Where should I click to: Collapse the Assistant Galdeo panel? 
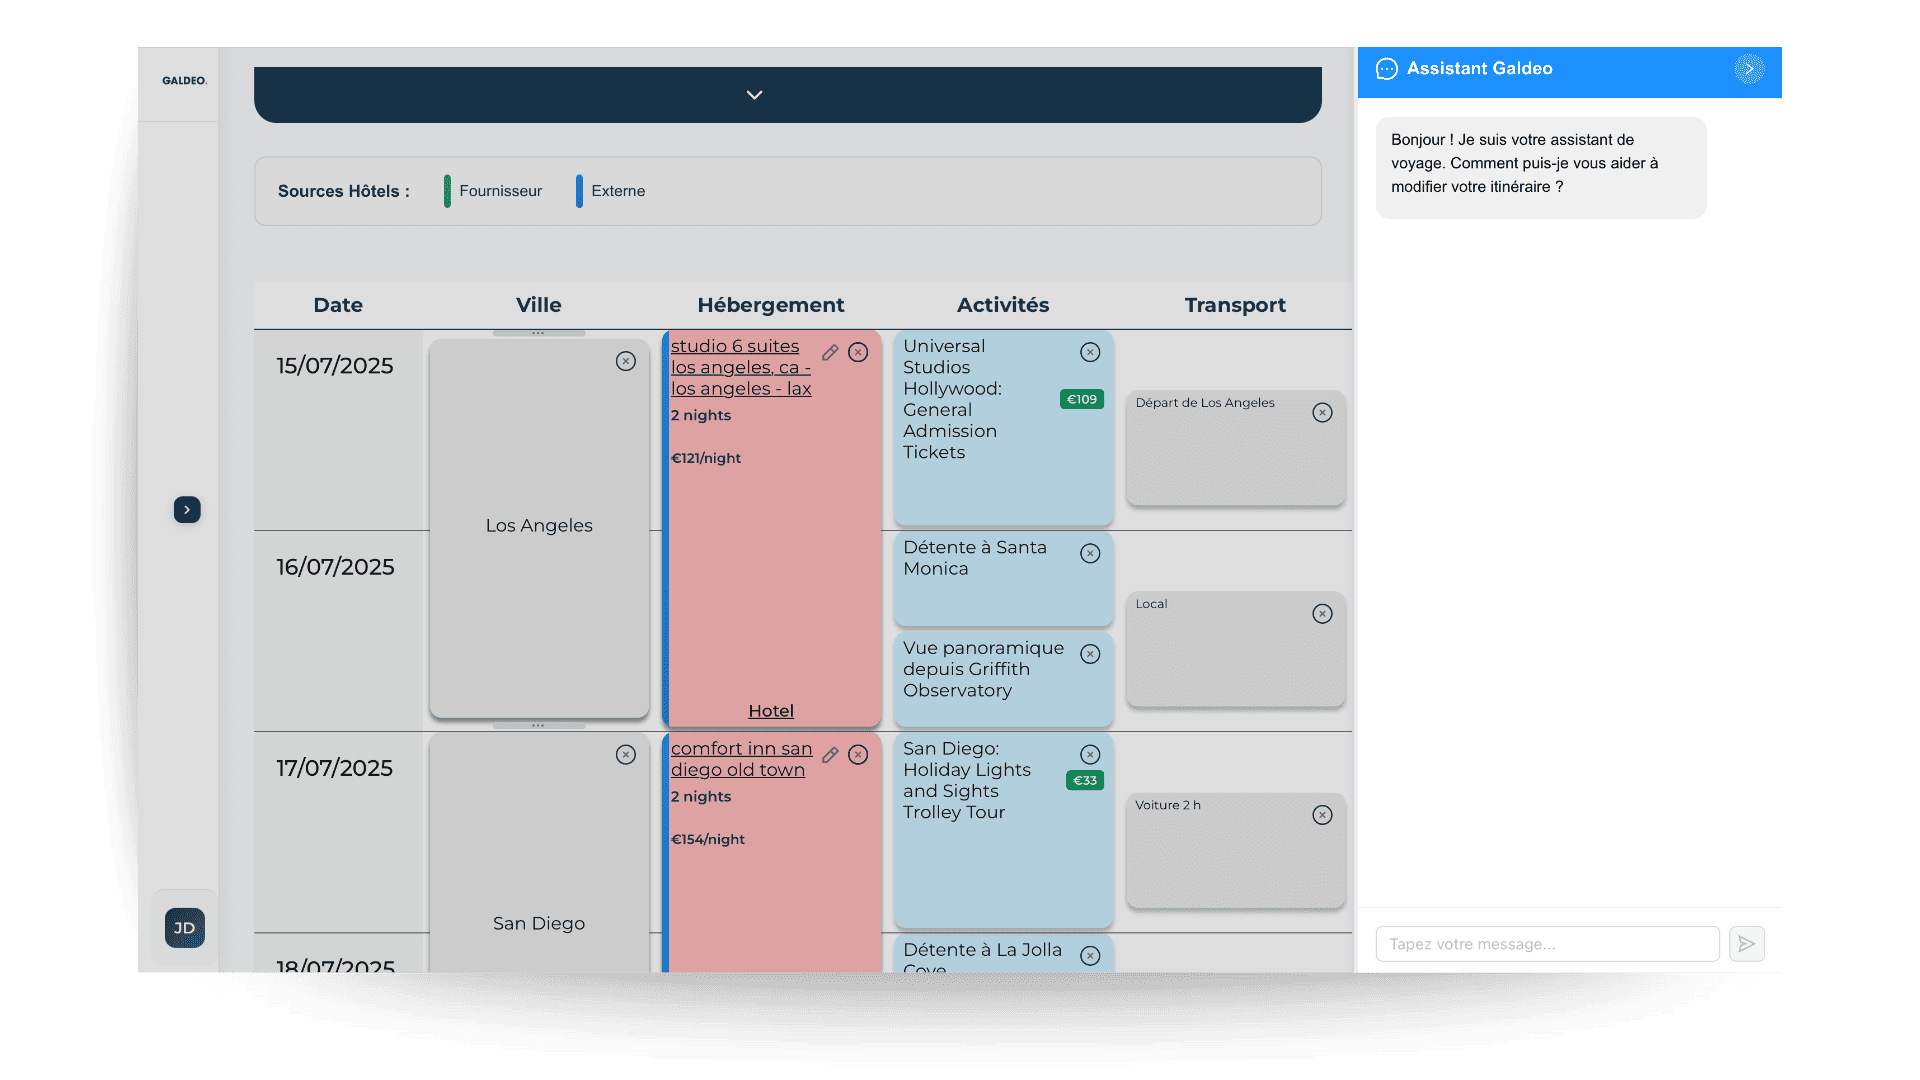click(x=1749, y=69)
